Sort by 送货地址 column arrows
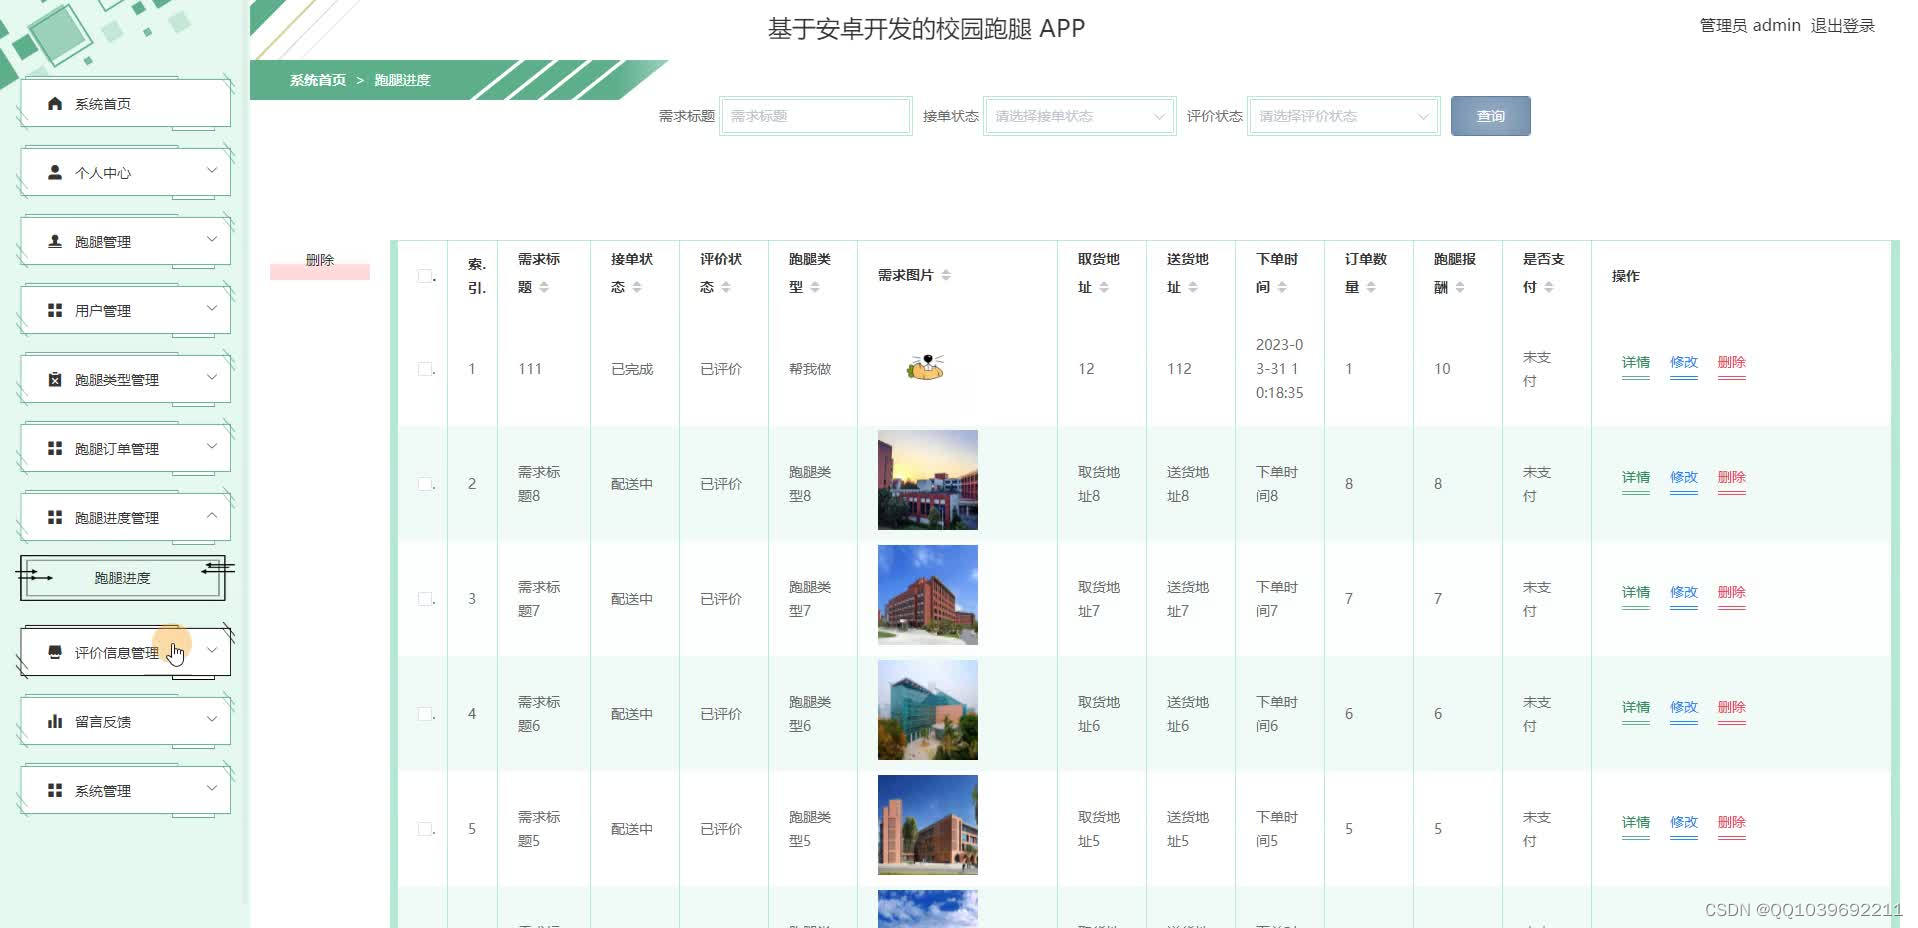Viewport: 1918px width, 928px height. pos(1193,287)
